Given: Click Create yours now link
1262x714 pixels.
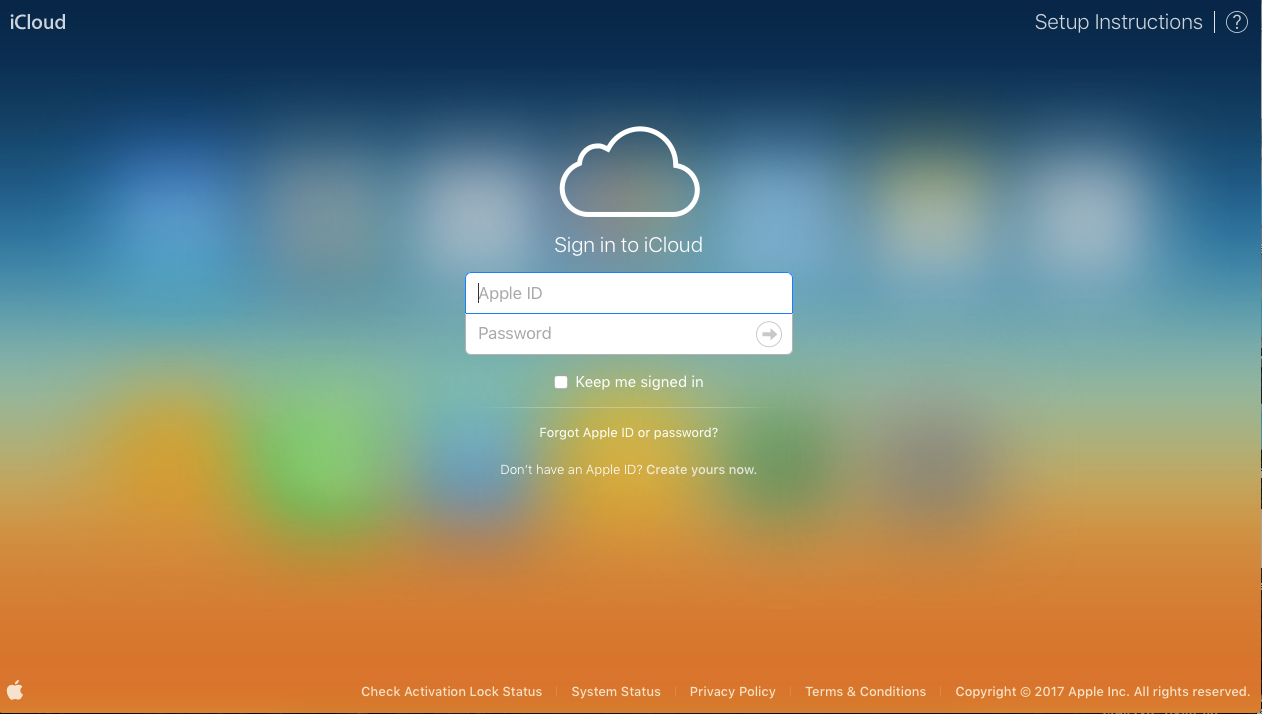Looking at the screenshot, I should tap(701, 470).
